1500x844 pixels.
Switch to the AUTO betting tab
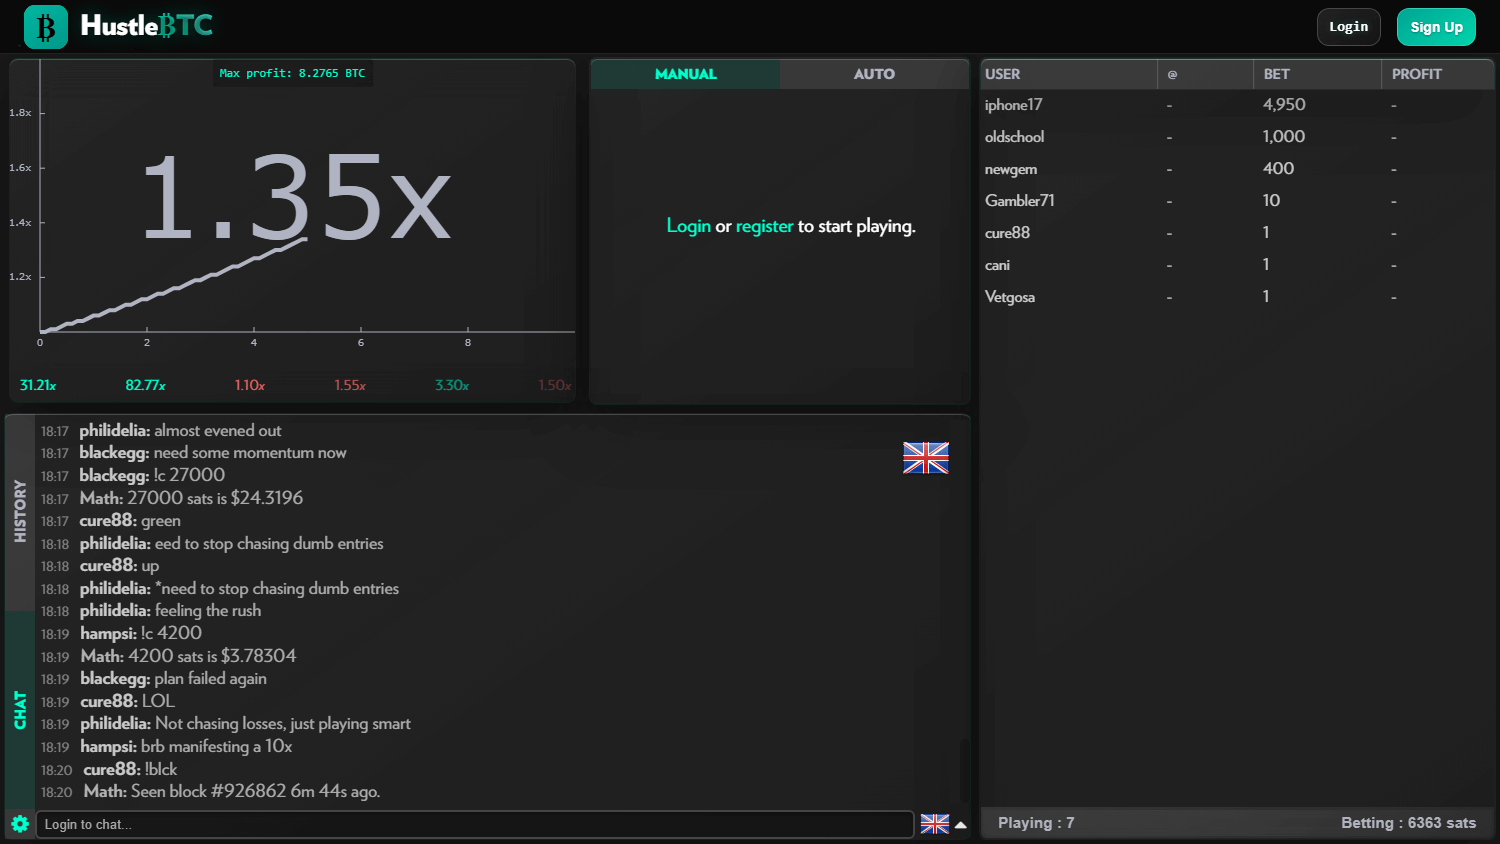(874, 74)
